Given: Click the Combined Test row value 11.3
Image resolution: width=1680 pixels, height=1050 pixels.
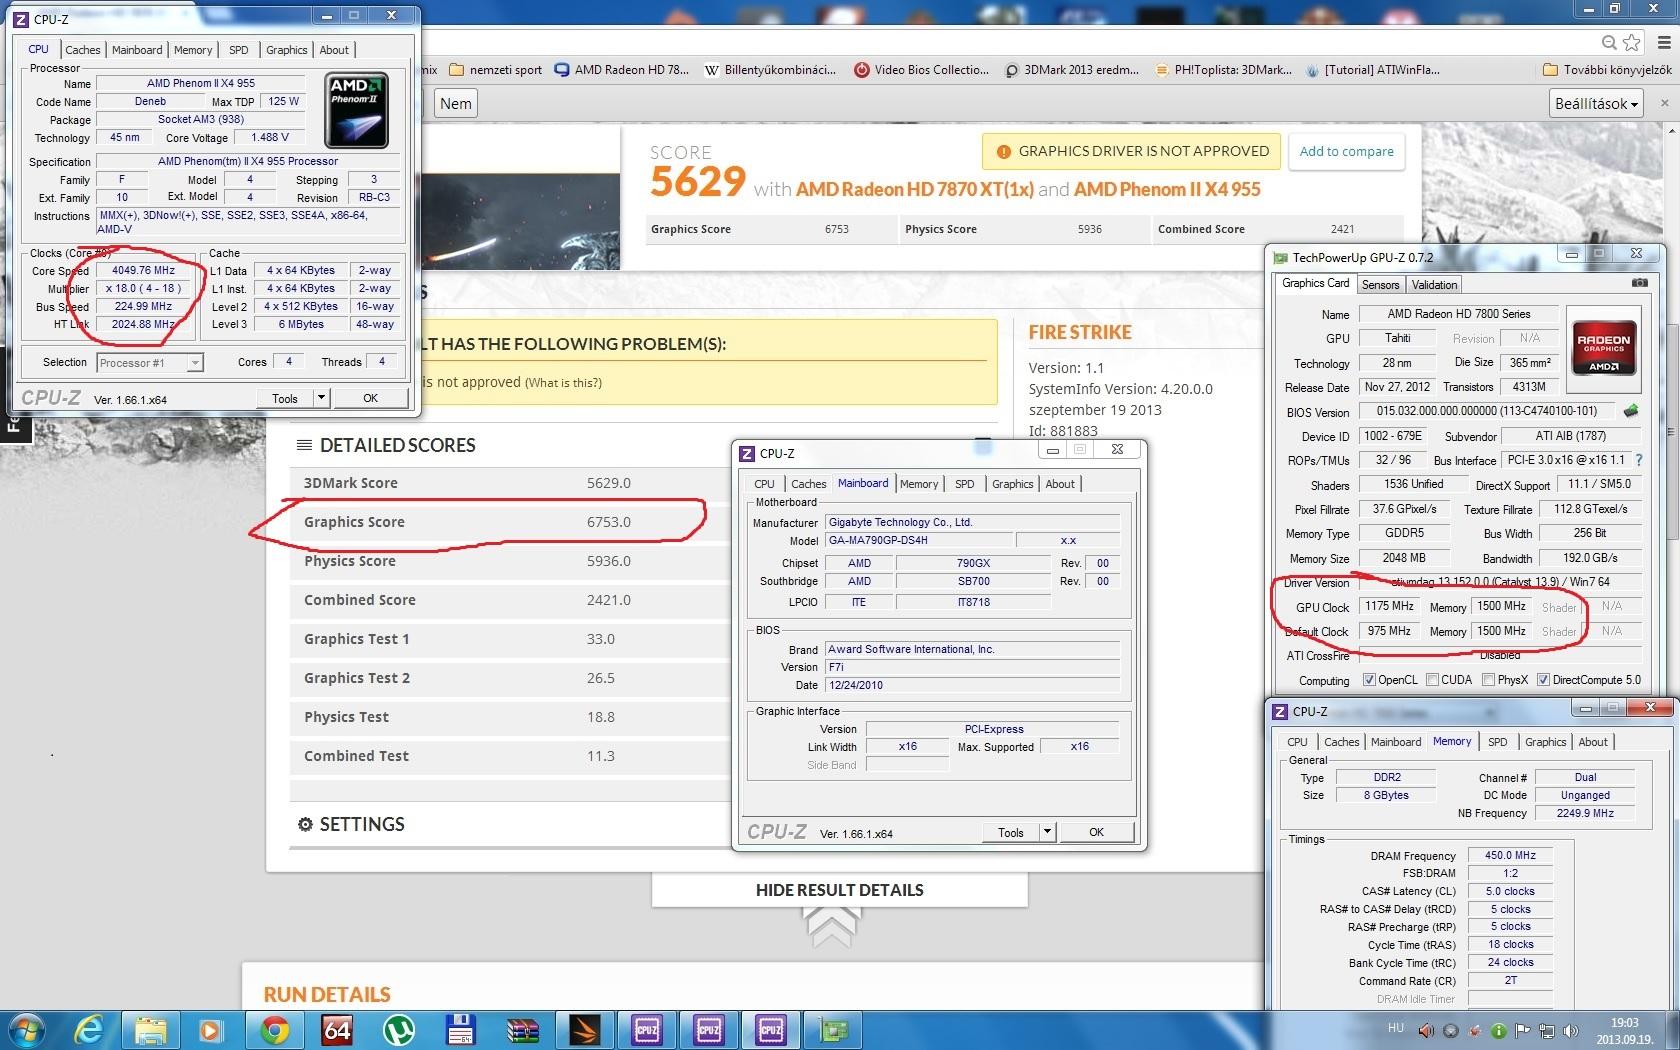Looking at the screenshot, I should tap(601, 756).
